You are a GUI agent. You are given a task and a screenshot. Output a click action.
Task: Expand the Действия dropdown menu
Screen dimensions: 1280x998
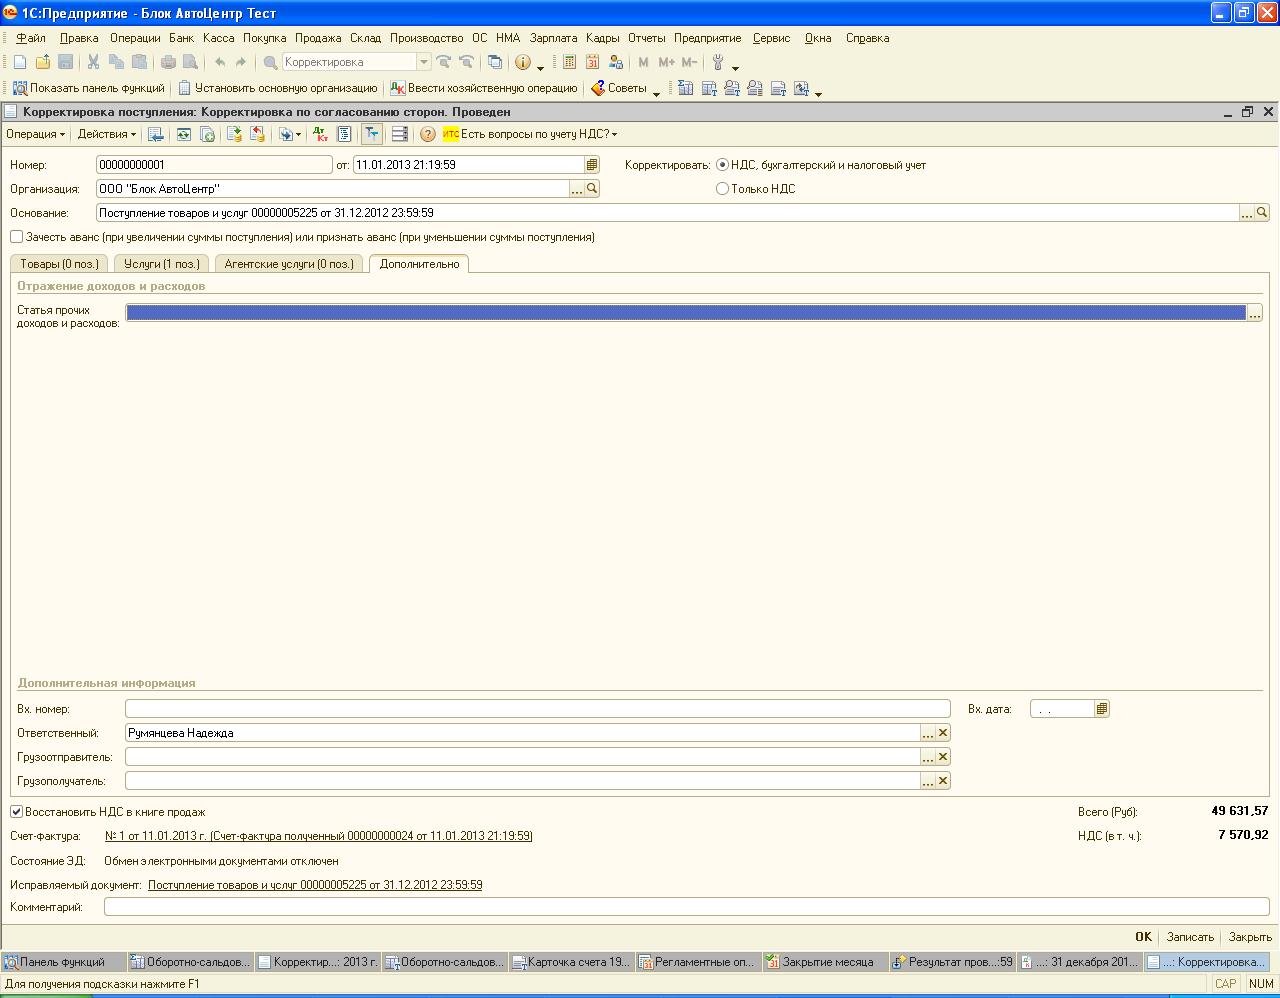tap(106, 134)
